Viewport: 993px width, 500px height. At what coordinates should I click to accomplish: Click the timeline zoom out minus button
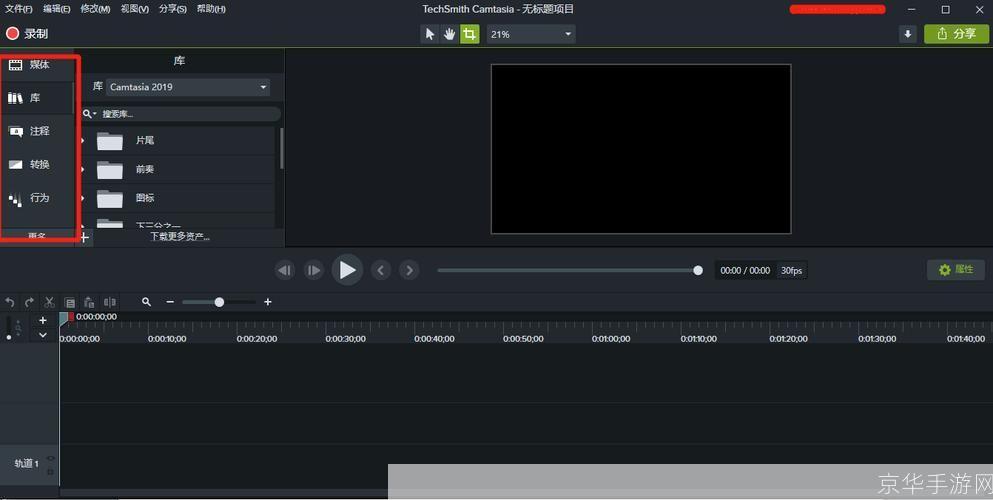[x=170, y=302]
